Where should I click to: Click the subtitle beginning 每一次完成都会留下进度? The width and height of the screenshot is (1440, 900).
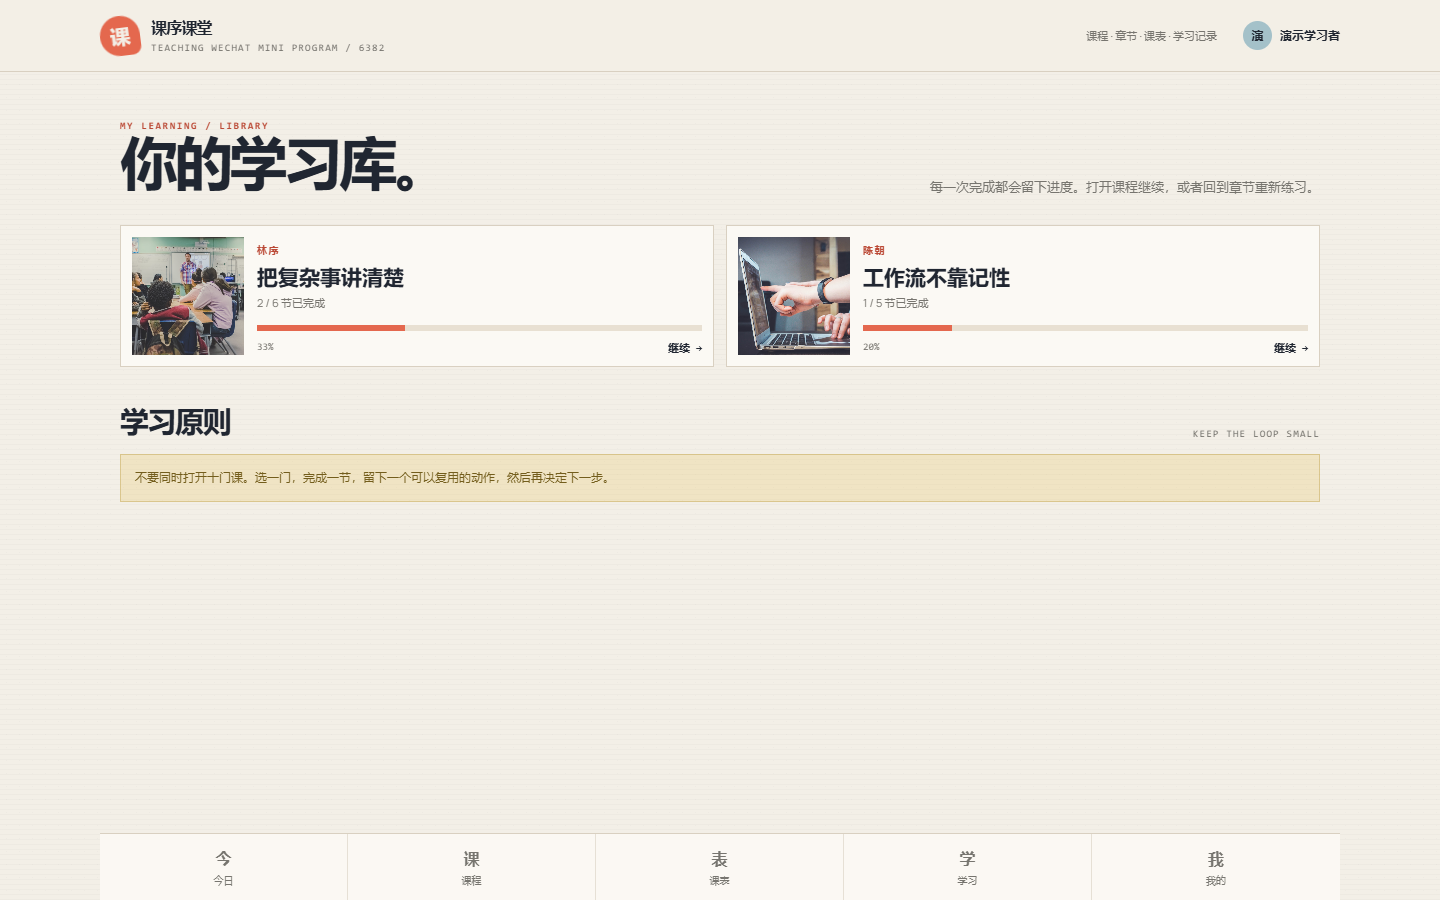coord(1125,187)
